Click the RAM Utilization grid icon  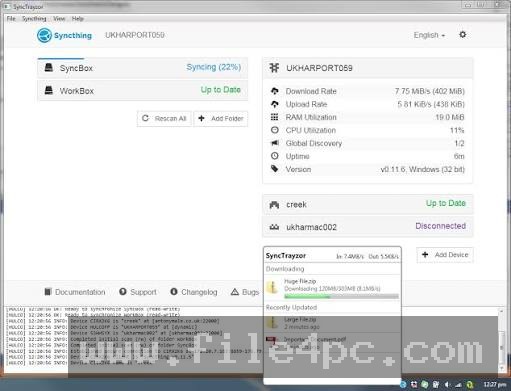pyautogui.click(x=274, y=117)
